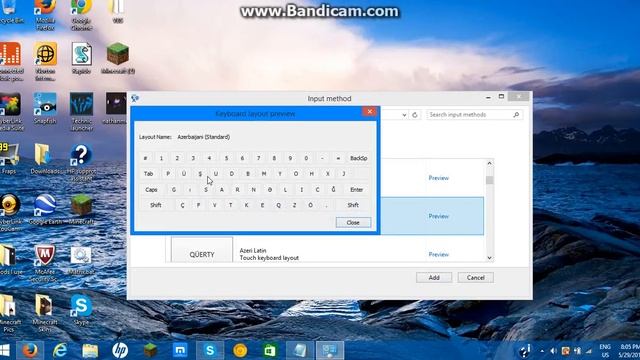Click scroll up arrow of input list
The image size is (640, 360).
click(489, 163)
